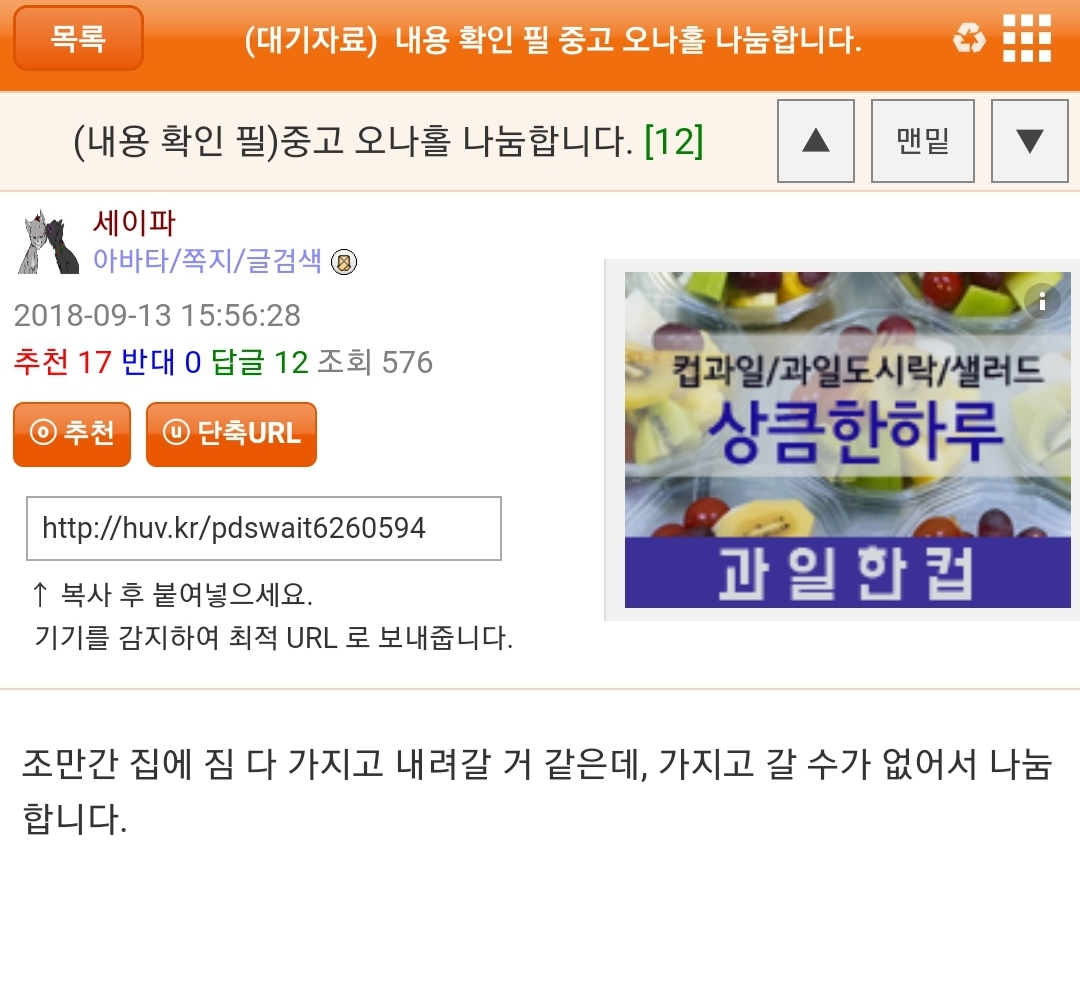
Task: Open author profile 세이파
Action: point(134,223)
